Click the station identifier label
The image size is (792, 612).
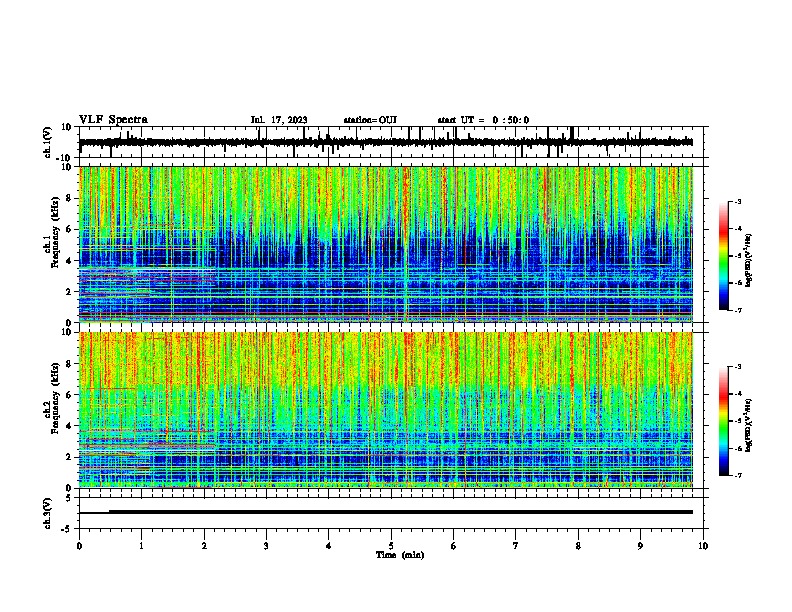tap(370, 120)
